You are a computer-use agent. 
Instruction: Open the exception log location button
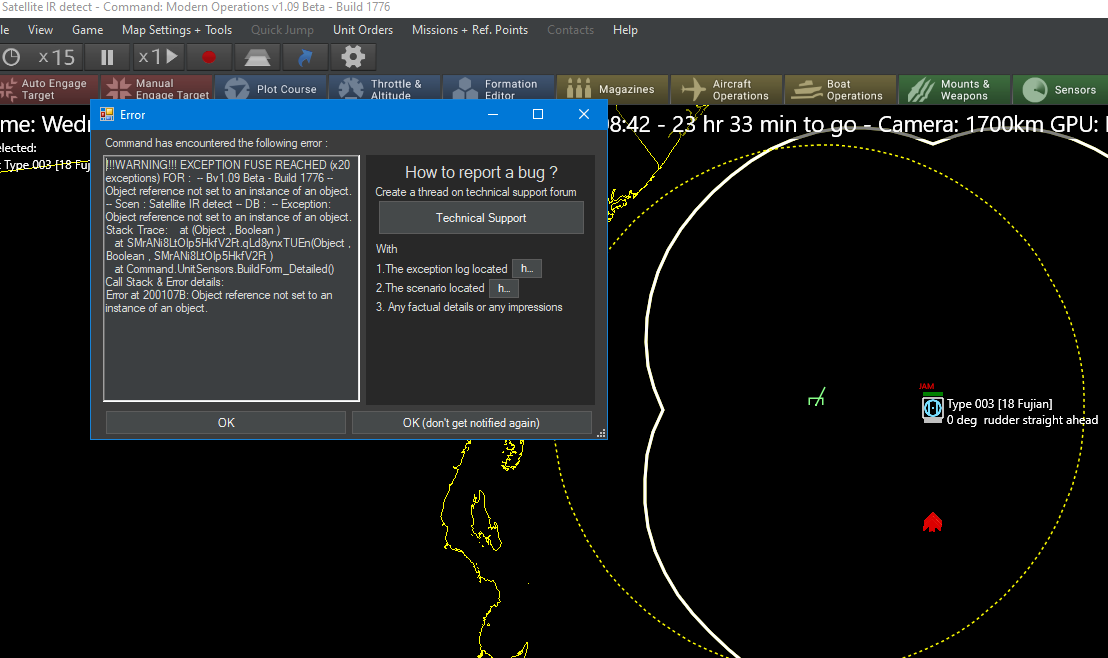[526, 269]
